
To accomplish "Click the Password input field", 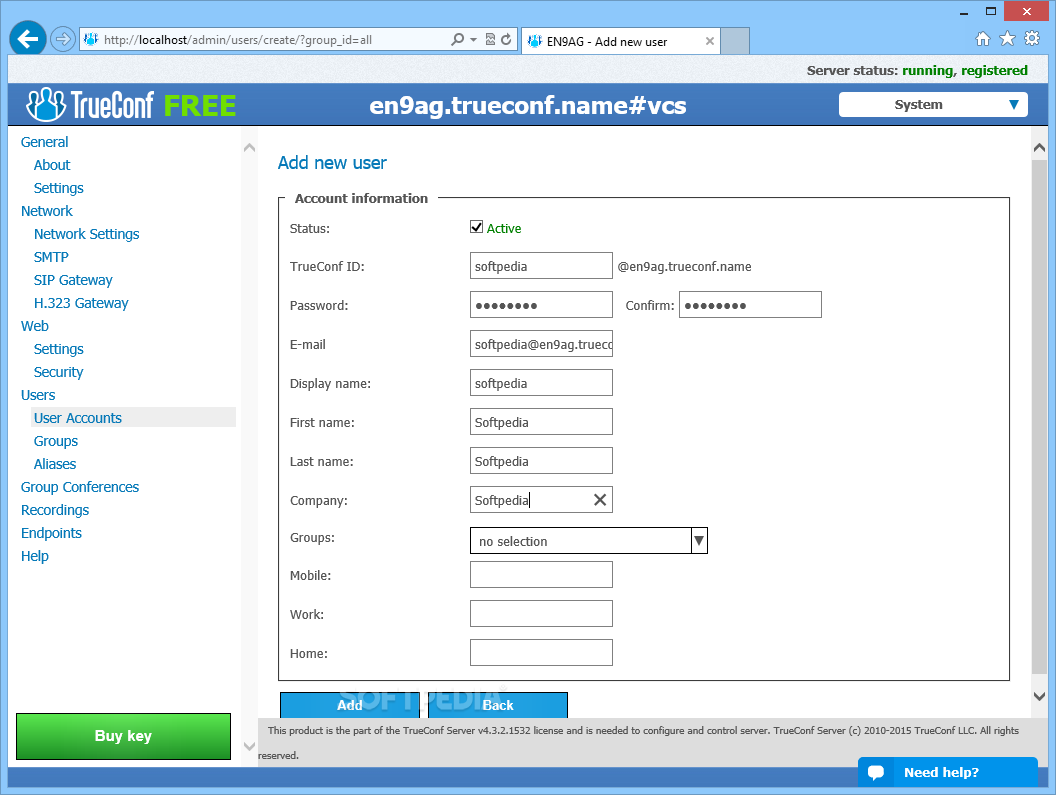I will point(541,305).
